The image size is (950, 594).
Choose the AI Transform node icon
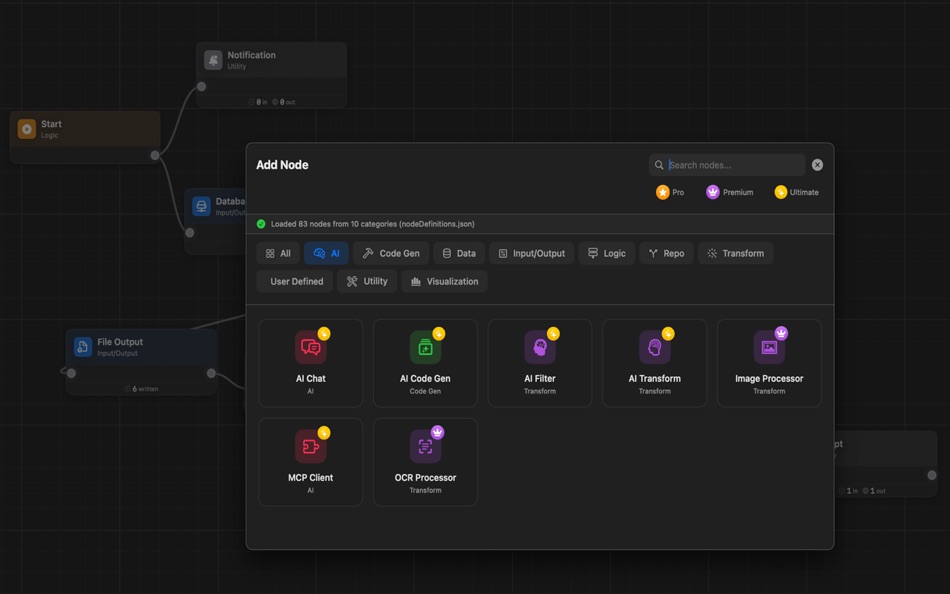pos(654,347)
